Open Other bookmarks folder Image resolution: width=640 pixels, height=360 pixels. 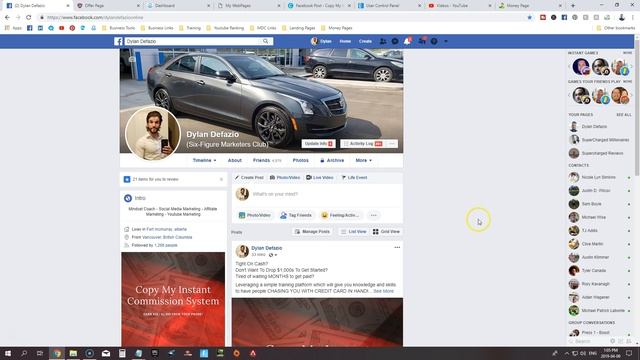coord(616,28)
